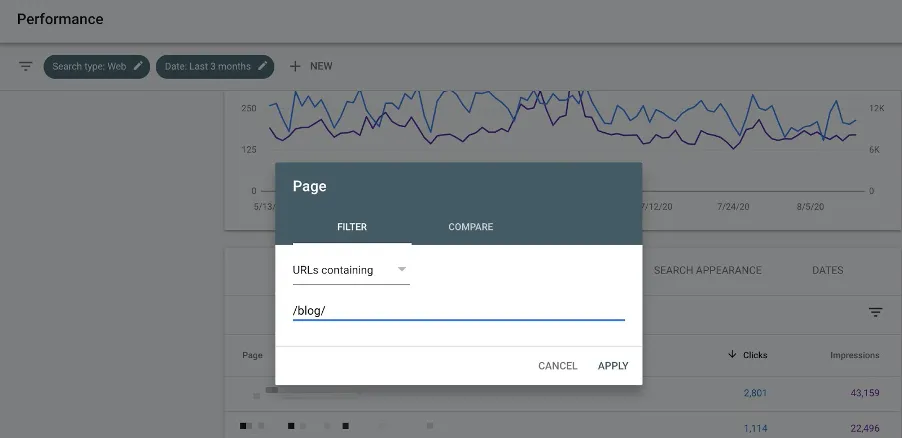The width and height of the screenshot is (902, 438).
Task: Switch to the COMPARE tab in Page dialog
Action: coord(470,227)
